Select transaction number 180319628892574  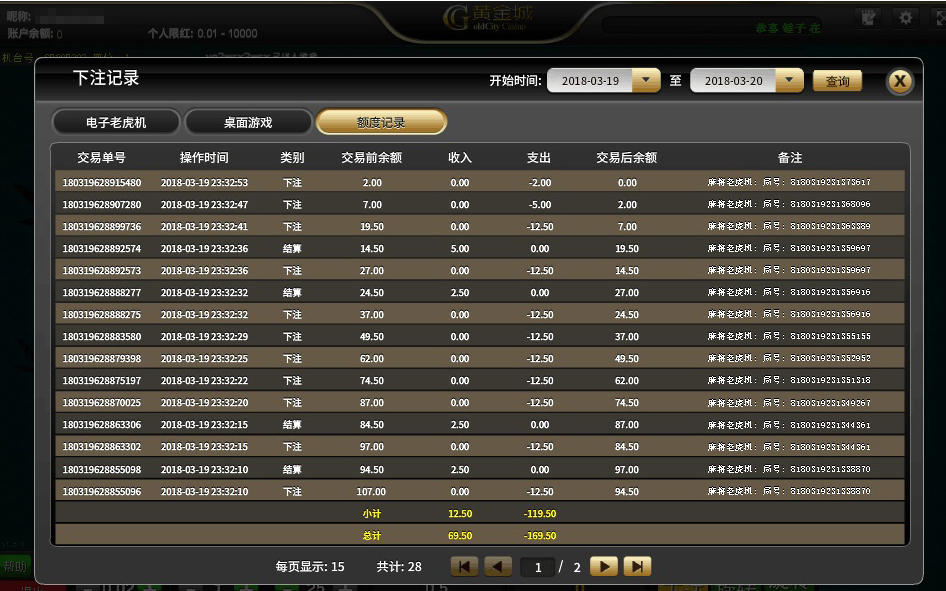pos(101,248)
